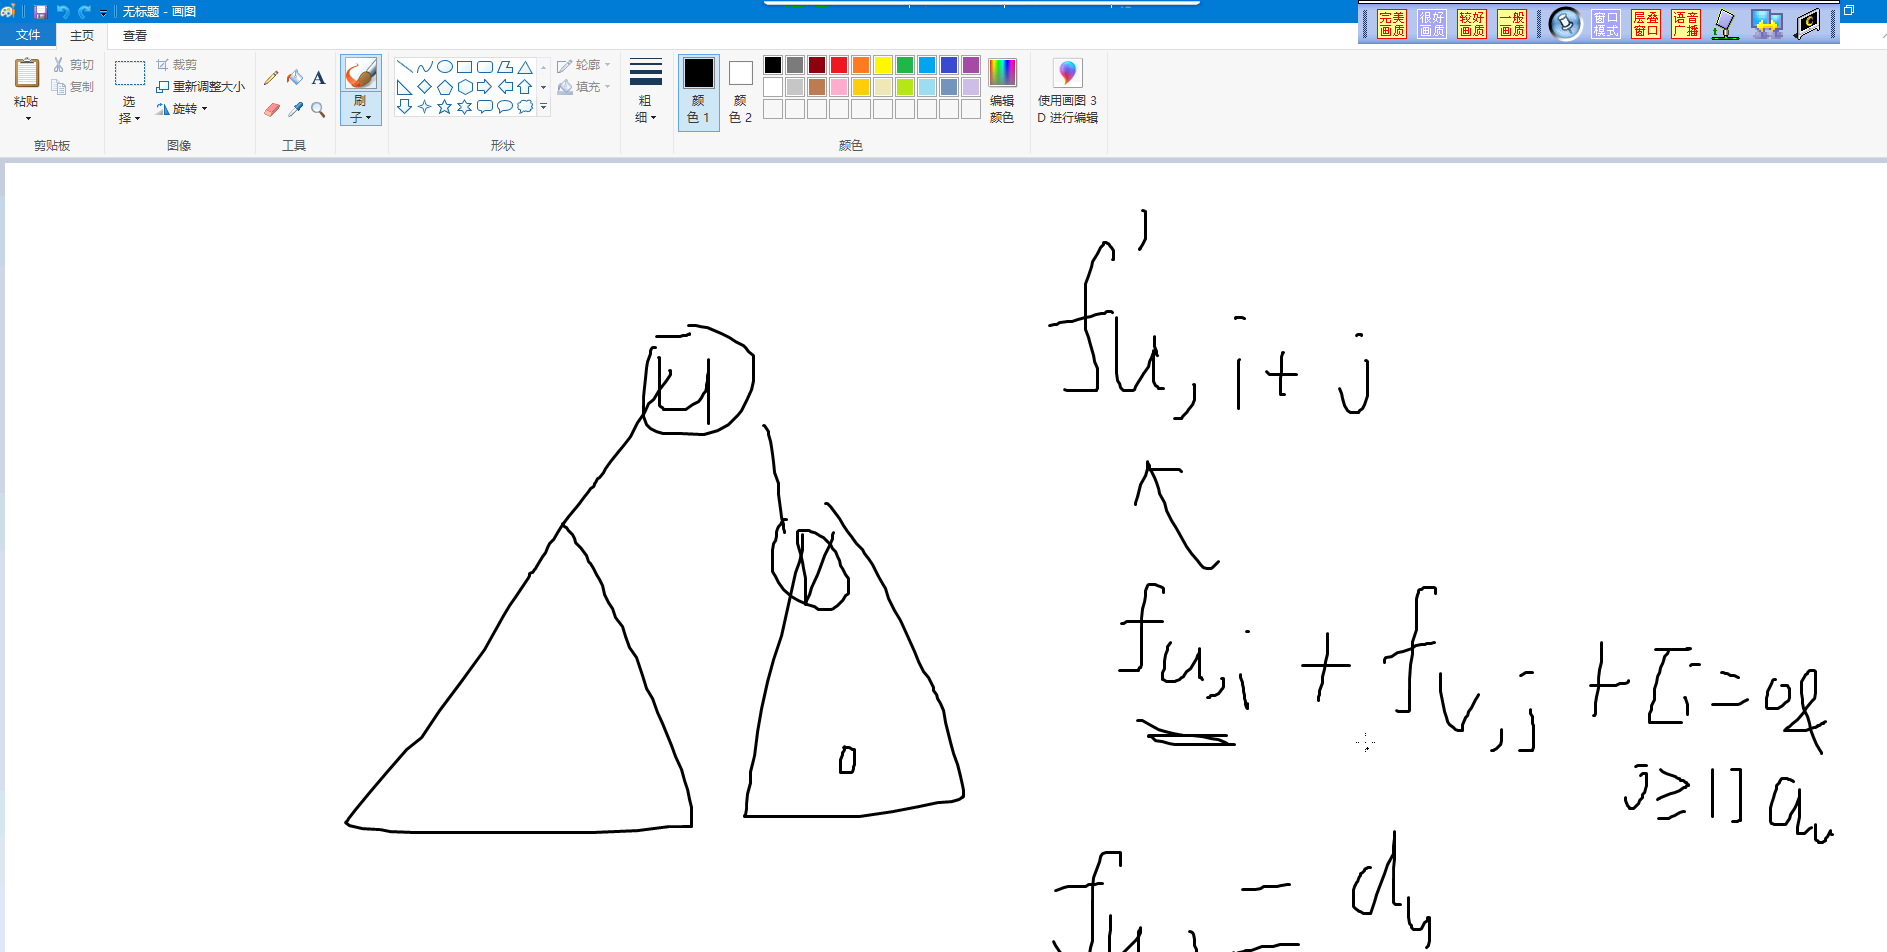Select the Fill bucket tool

pyautogui.click(x=295, y=78)
